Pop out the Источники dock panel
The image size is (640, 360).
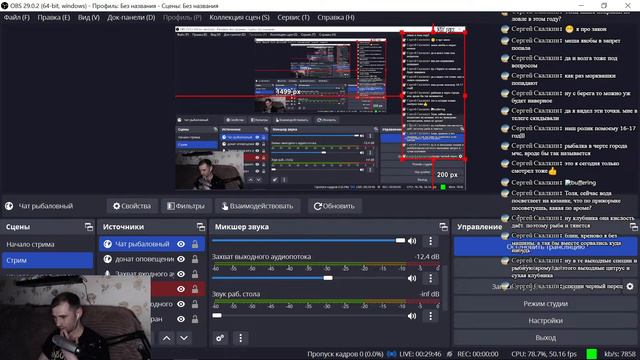tap(200, 227)
